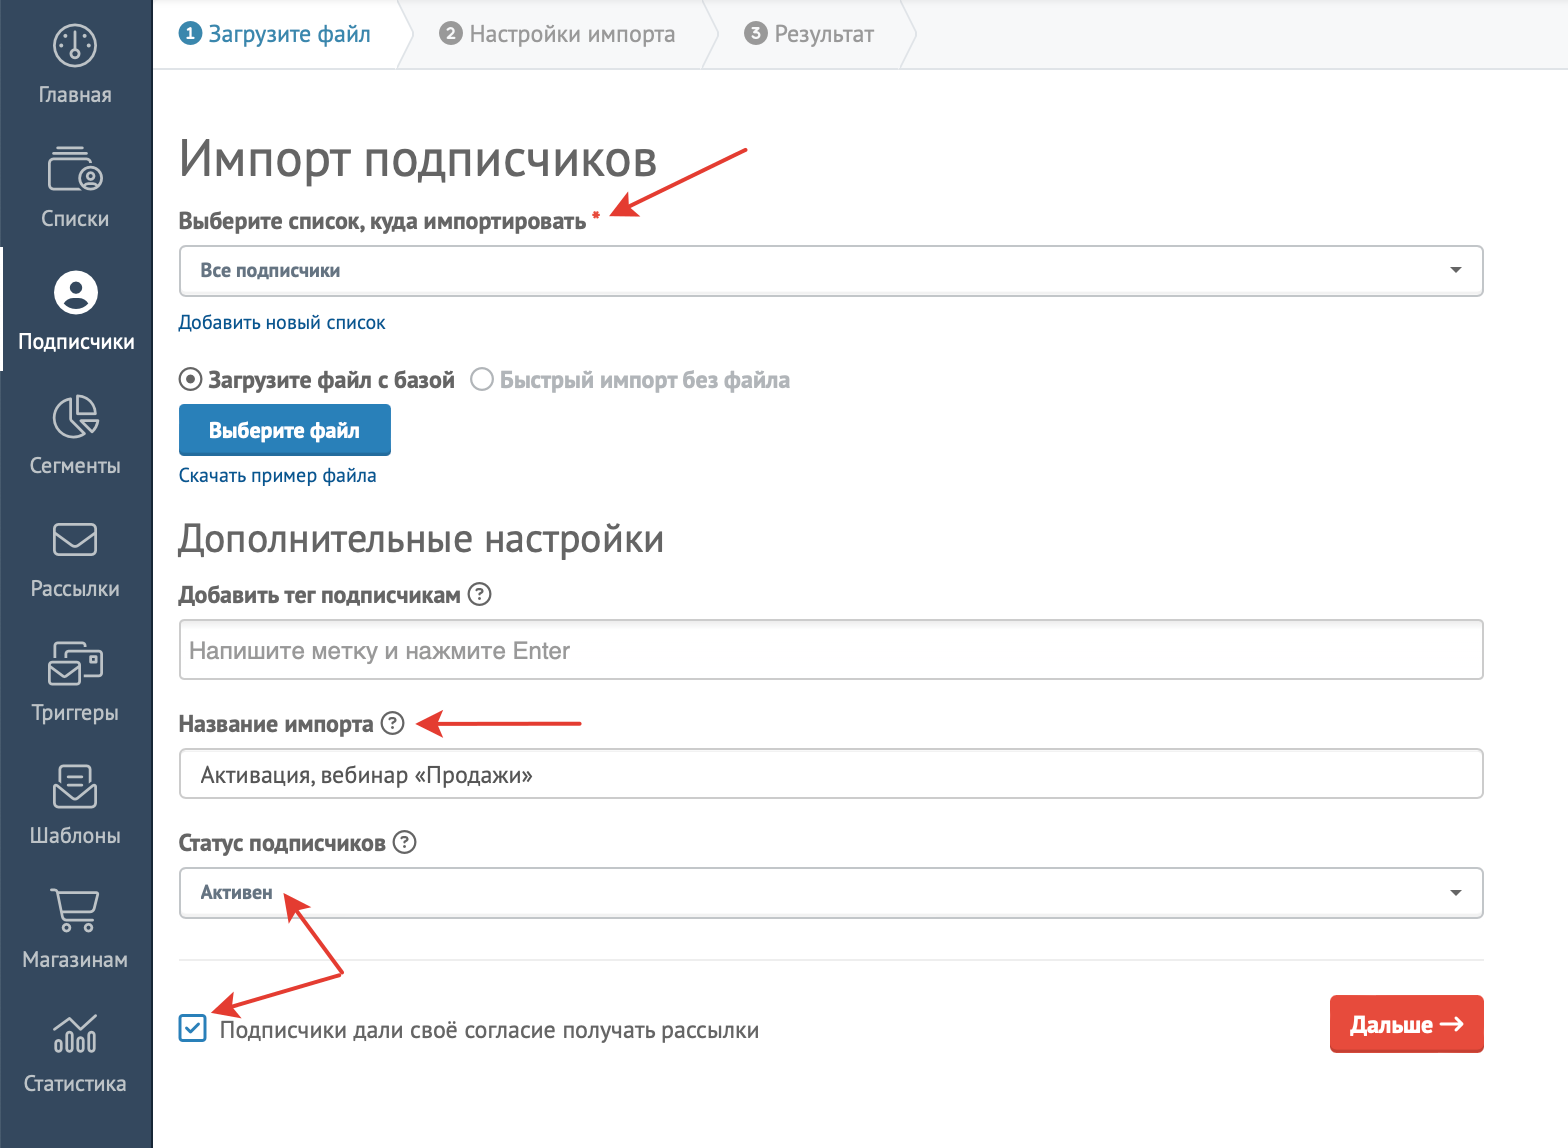This screenshot has height=1148, width=1568.
Task: Click help icon next to Статус подписчиков
Action: point(404,842)
